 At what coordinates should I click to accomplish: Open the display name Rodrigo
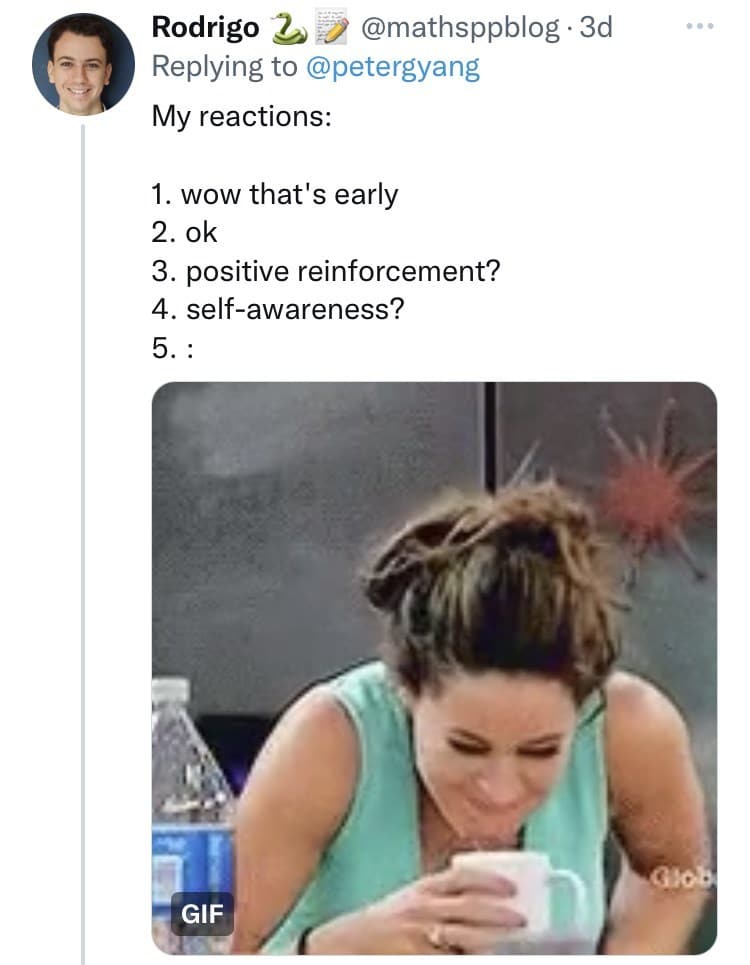coord(205,28)
